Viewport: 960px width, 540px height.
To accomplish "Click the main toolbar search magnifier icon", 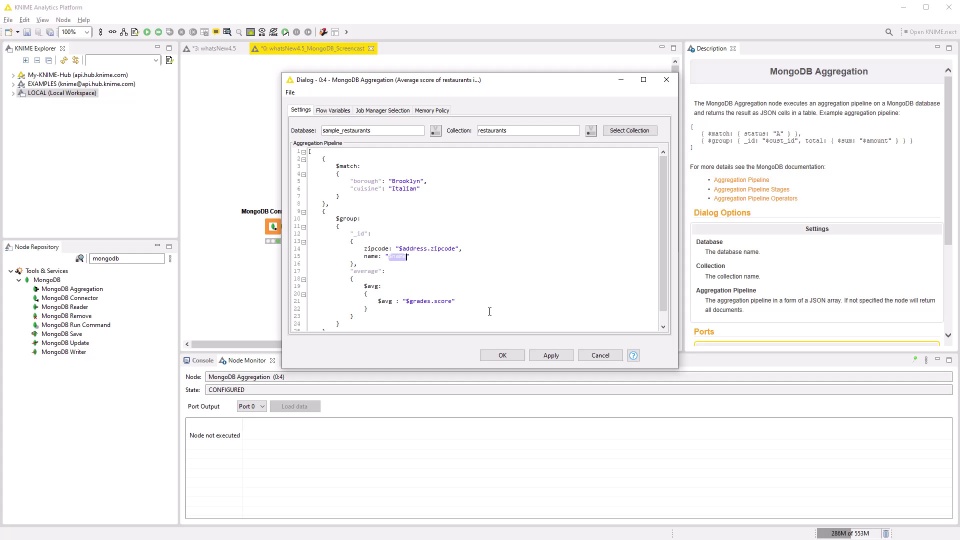I will 888,32.
